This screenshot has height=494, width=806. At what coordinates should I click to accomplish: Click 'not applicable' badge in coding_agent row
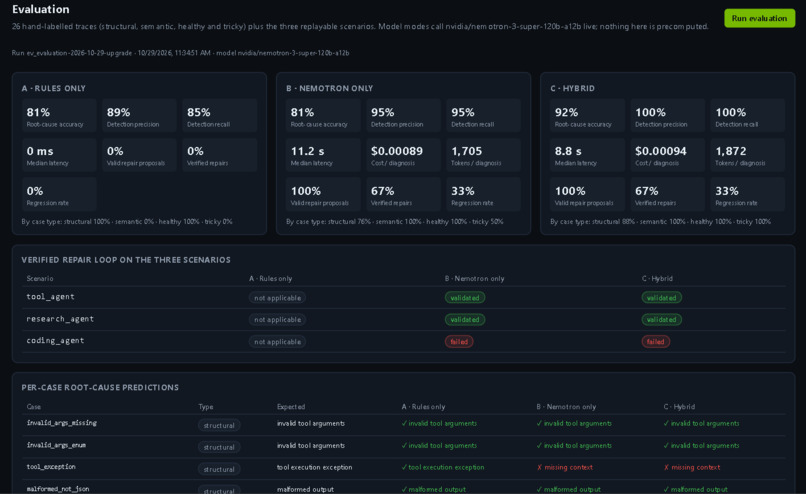coord(278,342)
